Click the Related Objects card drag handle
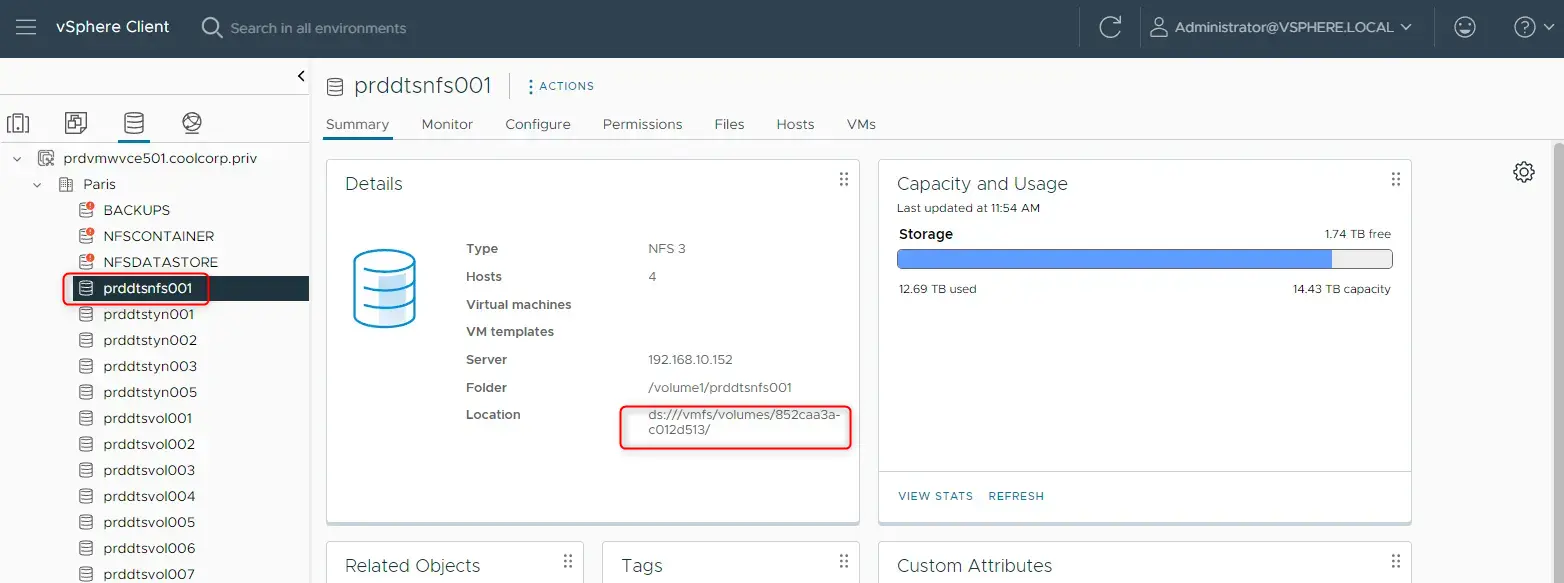This screenshot has width=1564, height=583. click(568, 561)
